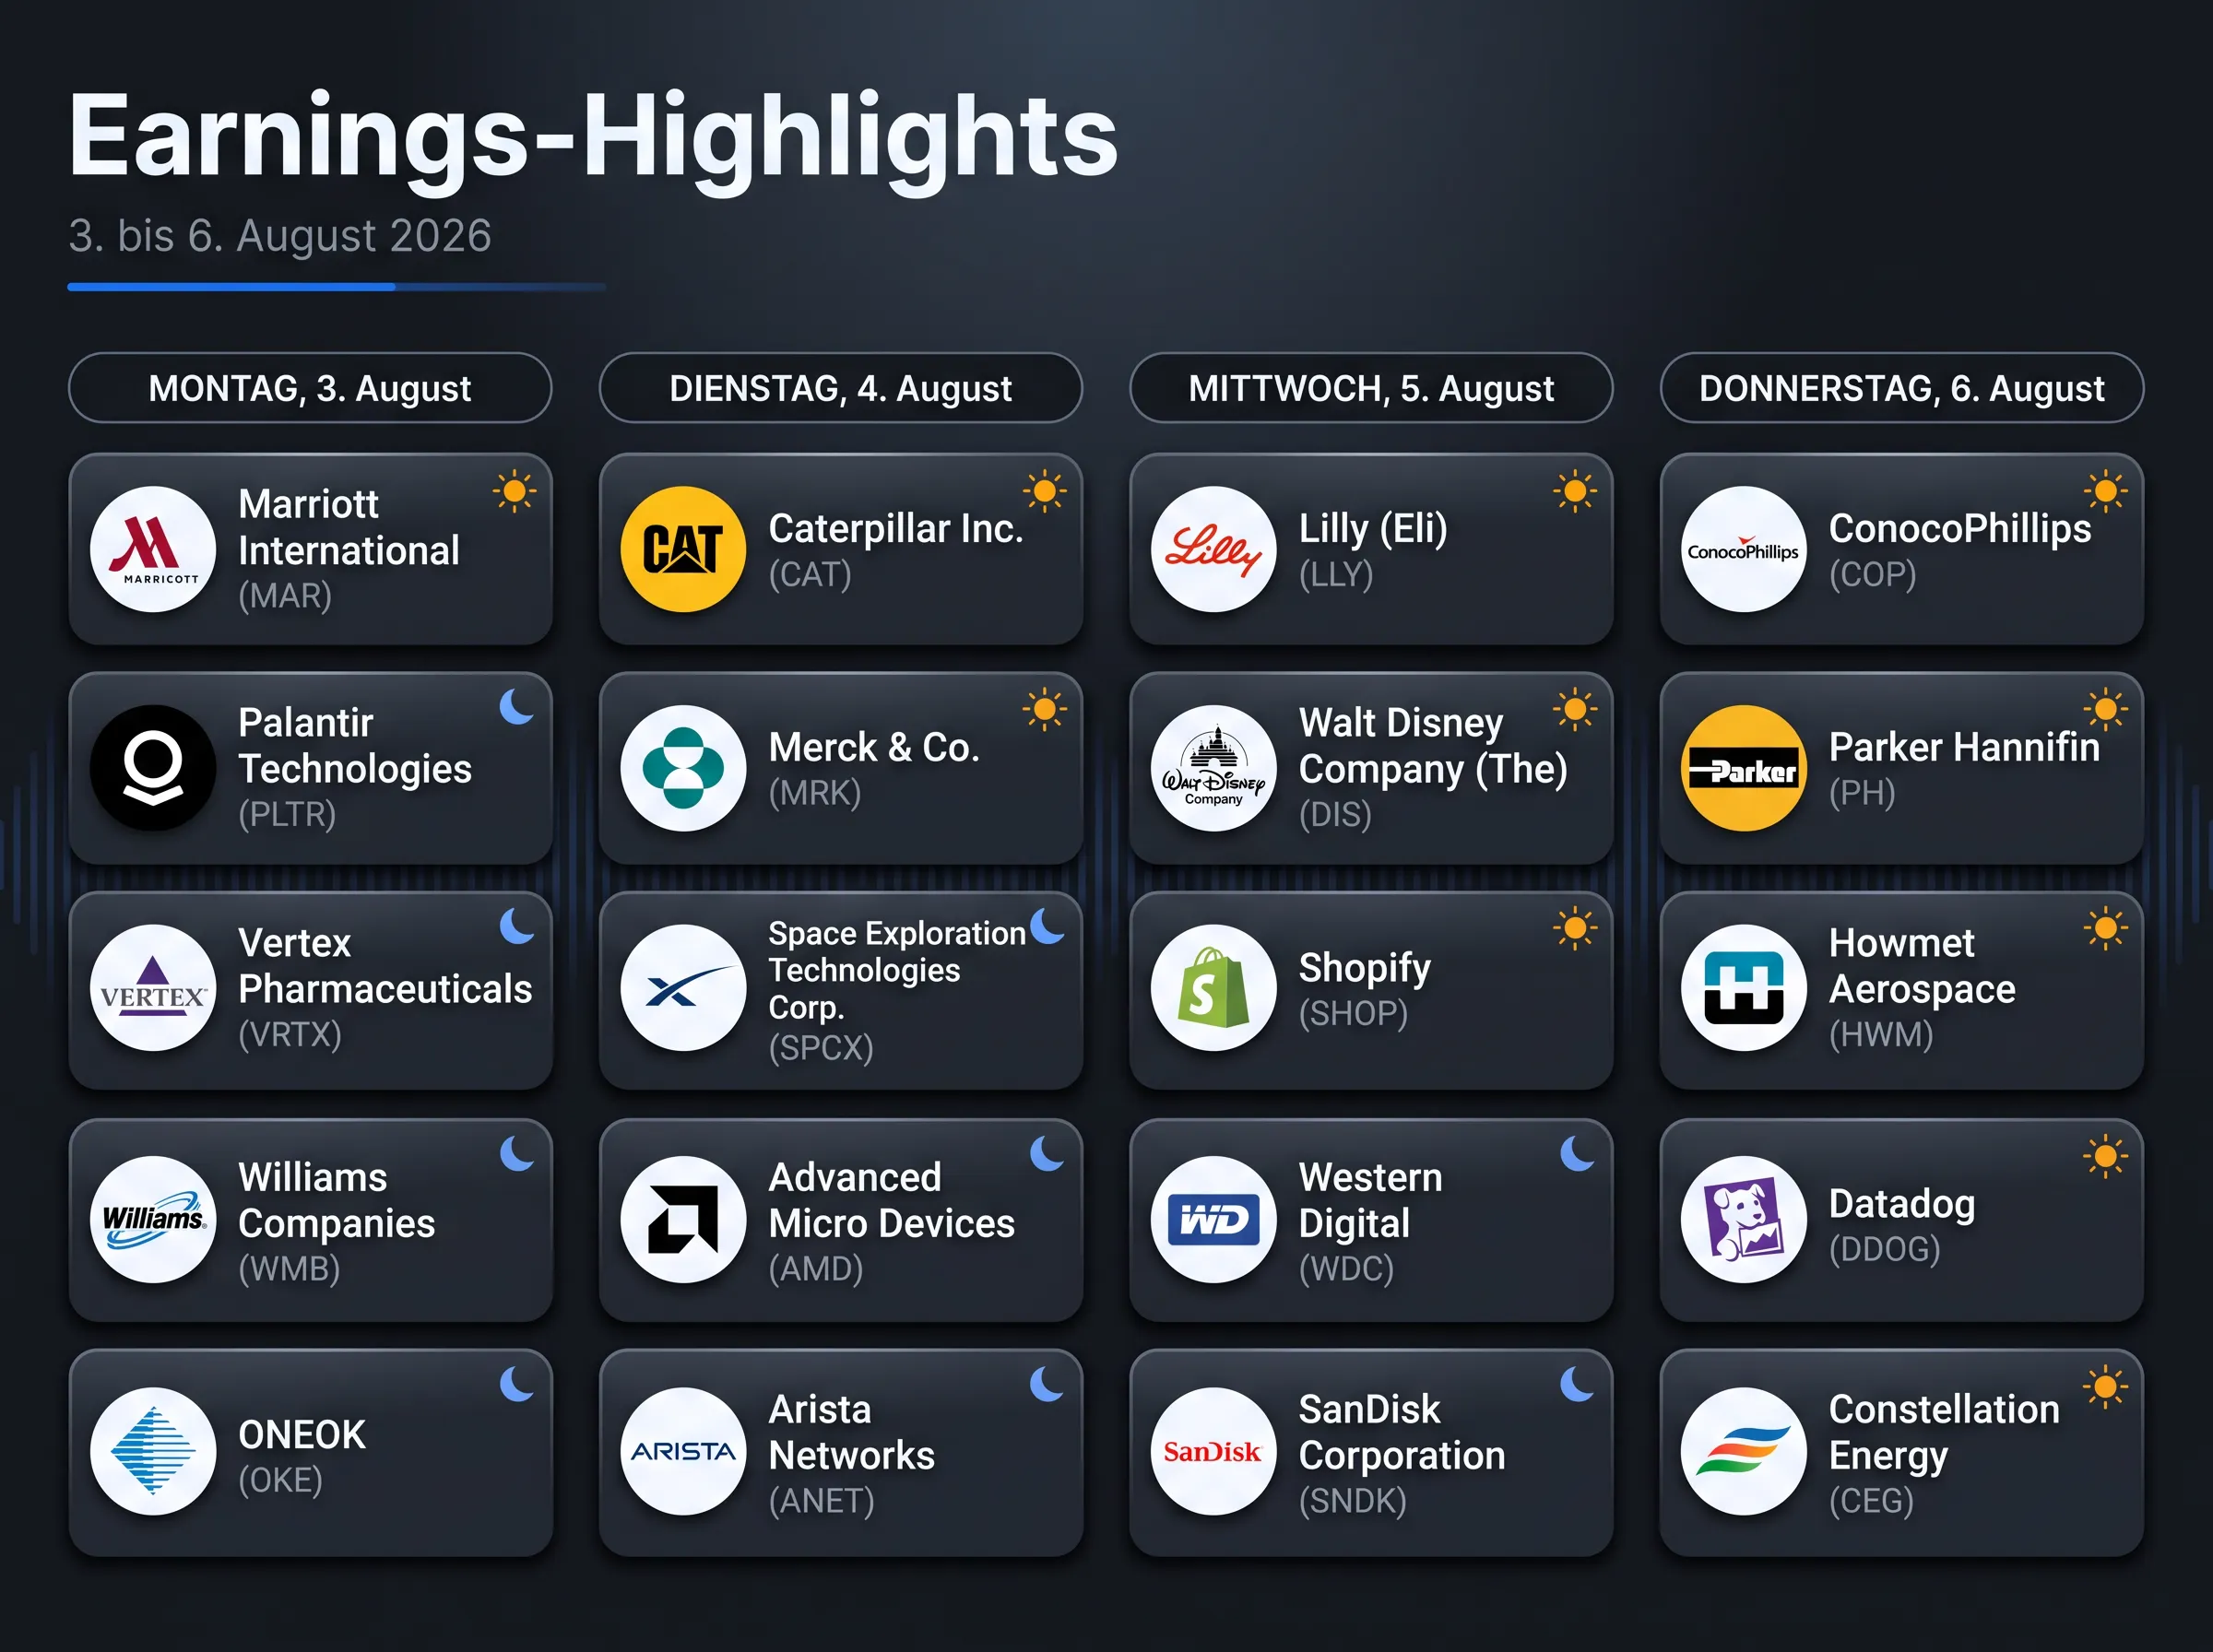The height and width of the screenshot is (1652, 2213).
Task: Click the Williams Companies logo
Action: click(153, 1219)
